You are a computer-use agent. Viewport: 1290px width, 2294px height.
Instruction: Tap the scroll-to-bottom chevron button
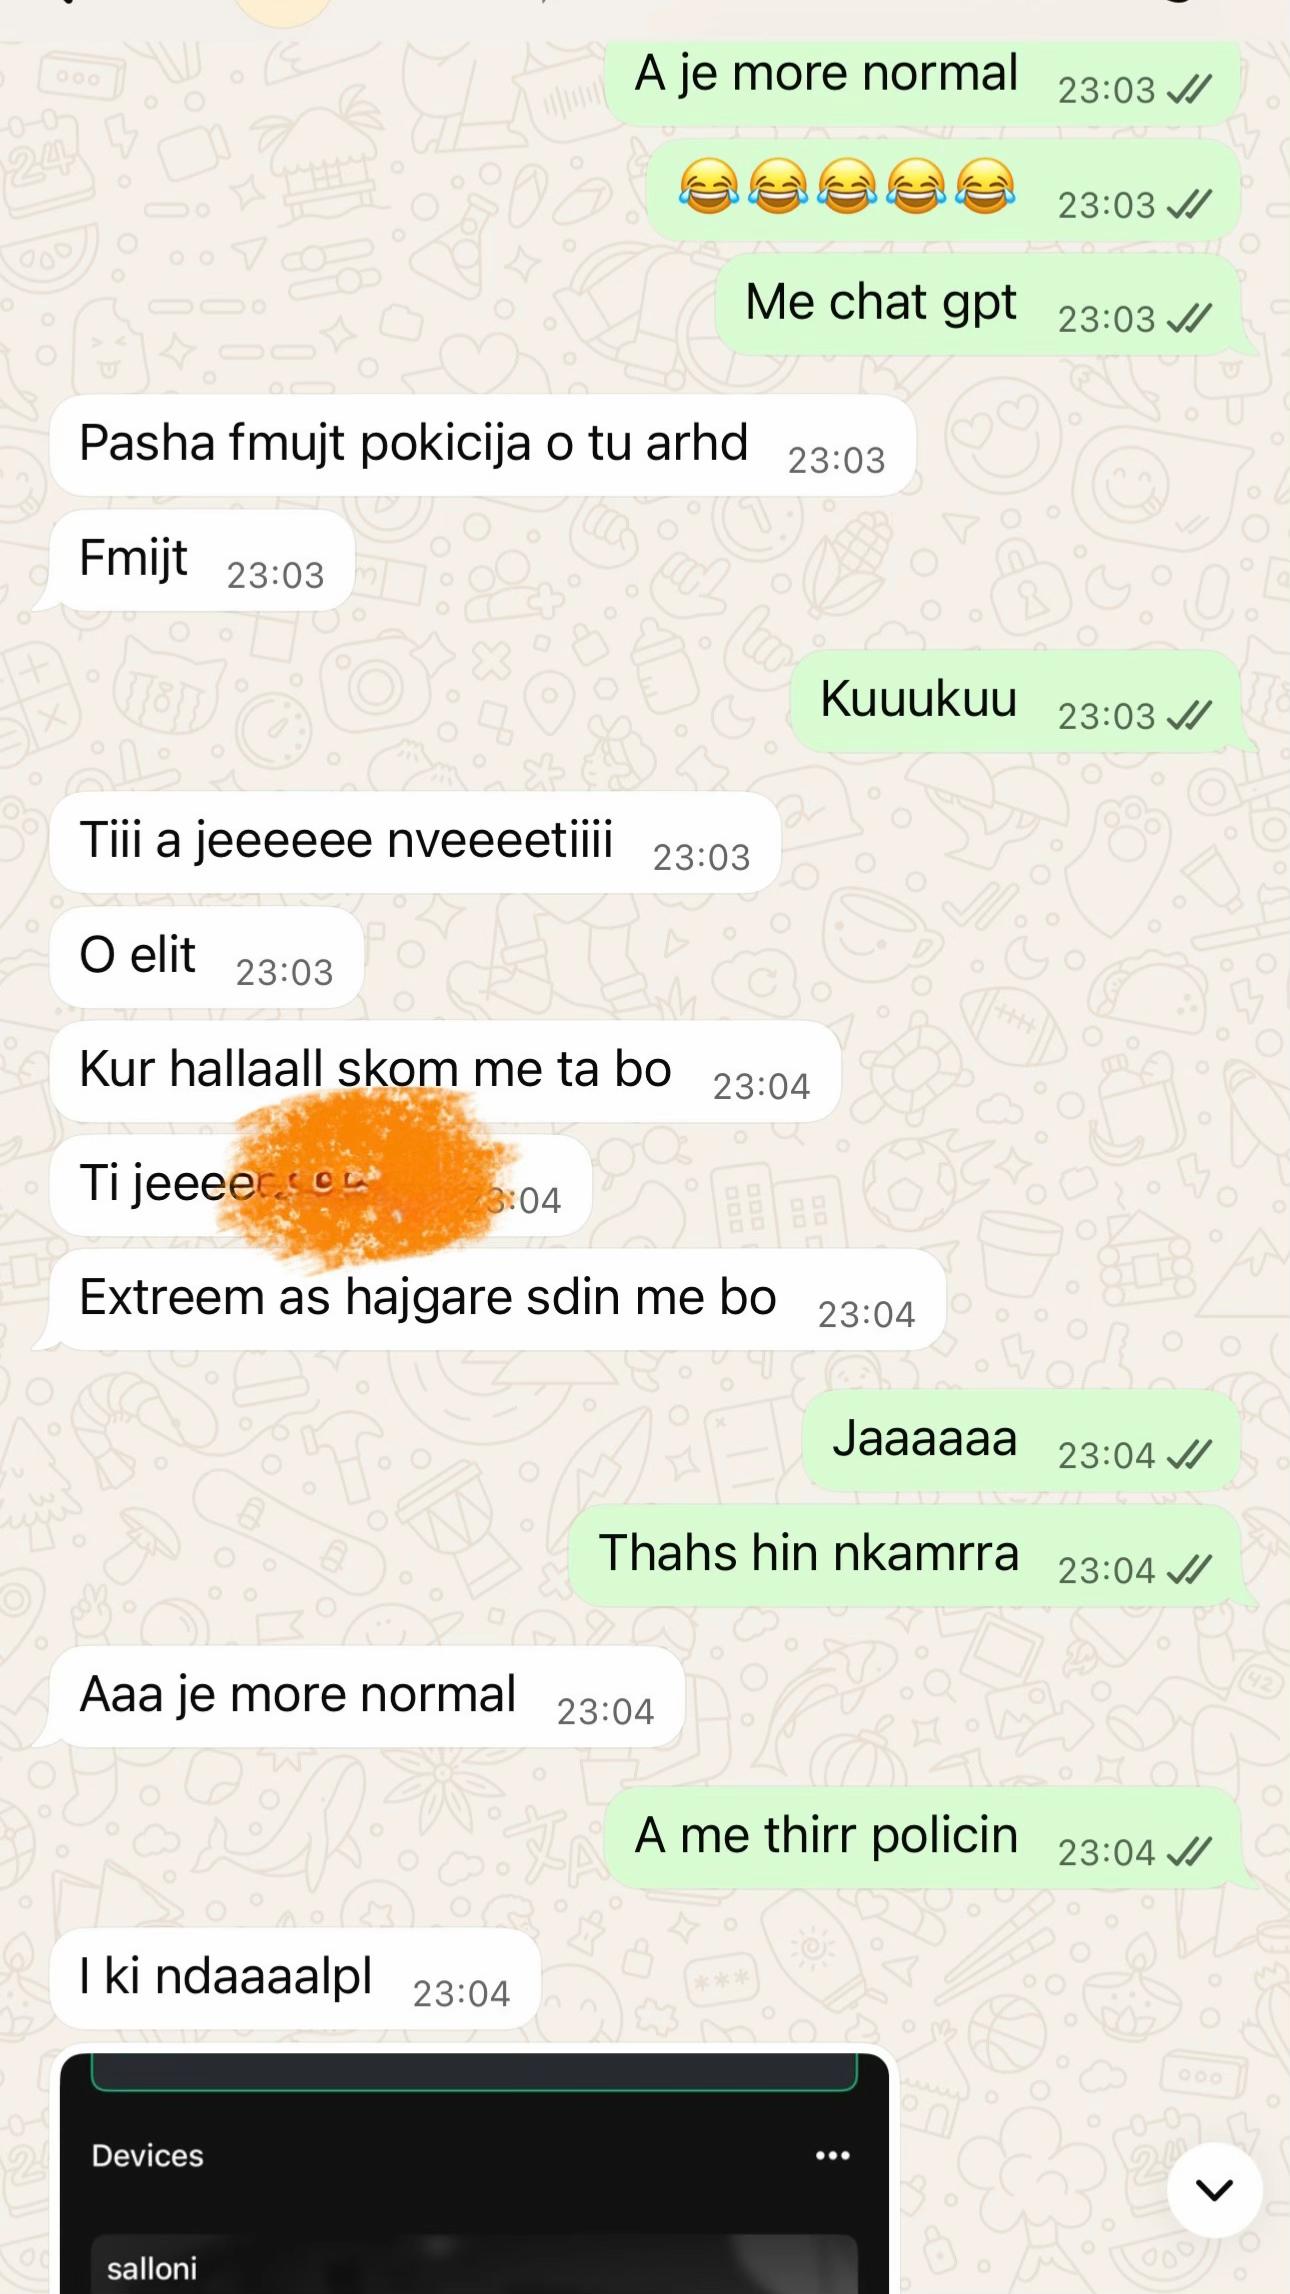(1214, 2189)
